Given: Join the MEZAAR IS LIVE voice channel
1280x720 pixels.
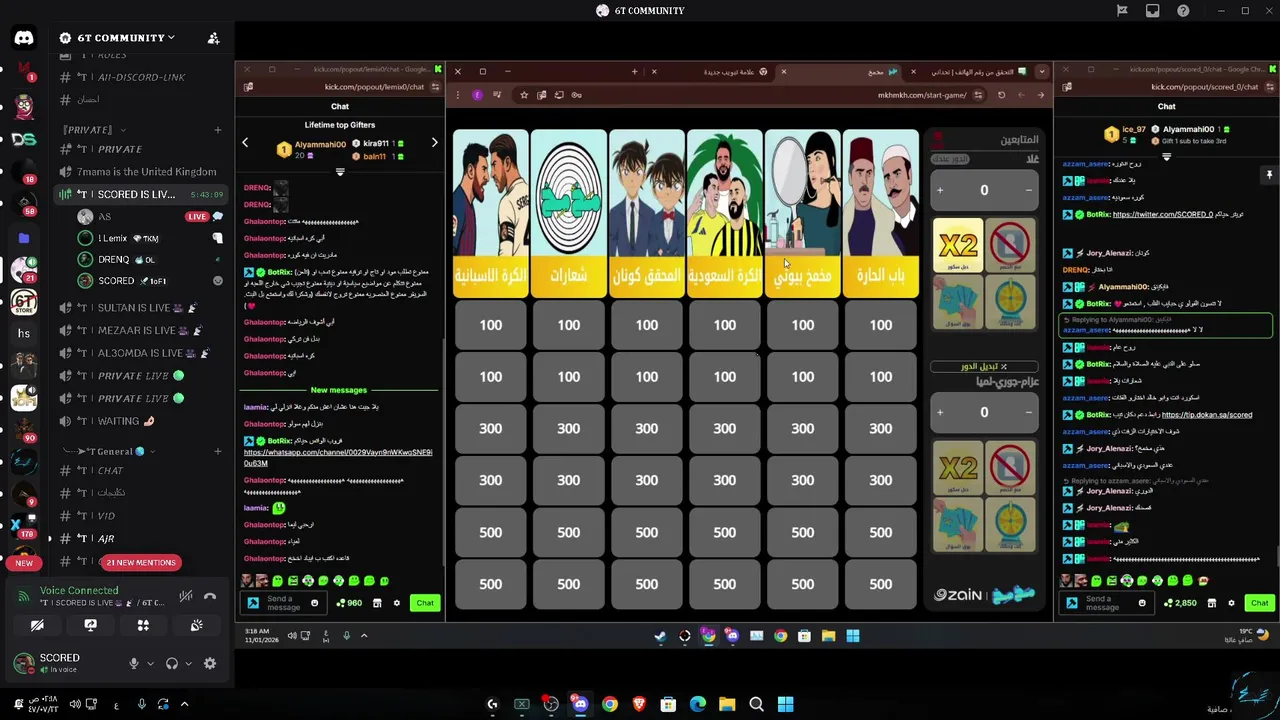Looking at the screenshot, I should point(141,330).
